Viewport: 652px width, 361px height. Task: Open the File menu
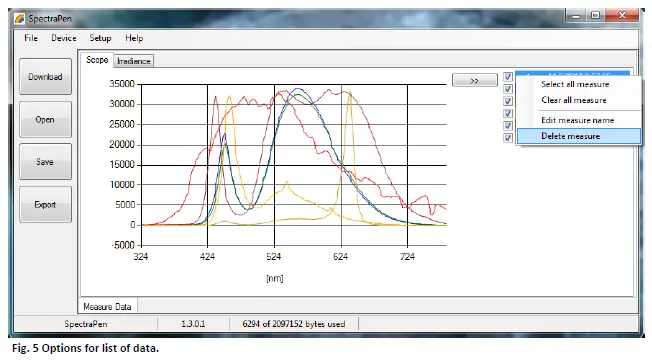(31, 38)
